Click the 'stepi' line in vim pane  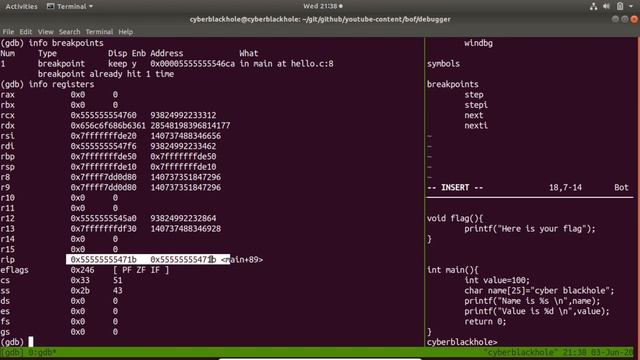476,105
